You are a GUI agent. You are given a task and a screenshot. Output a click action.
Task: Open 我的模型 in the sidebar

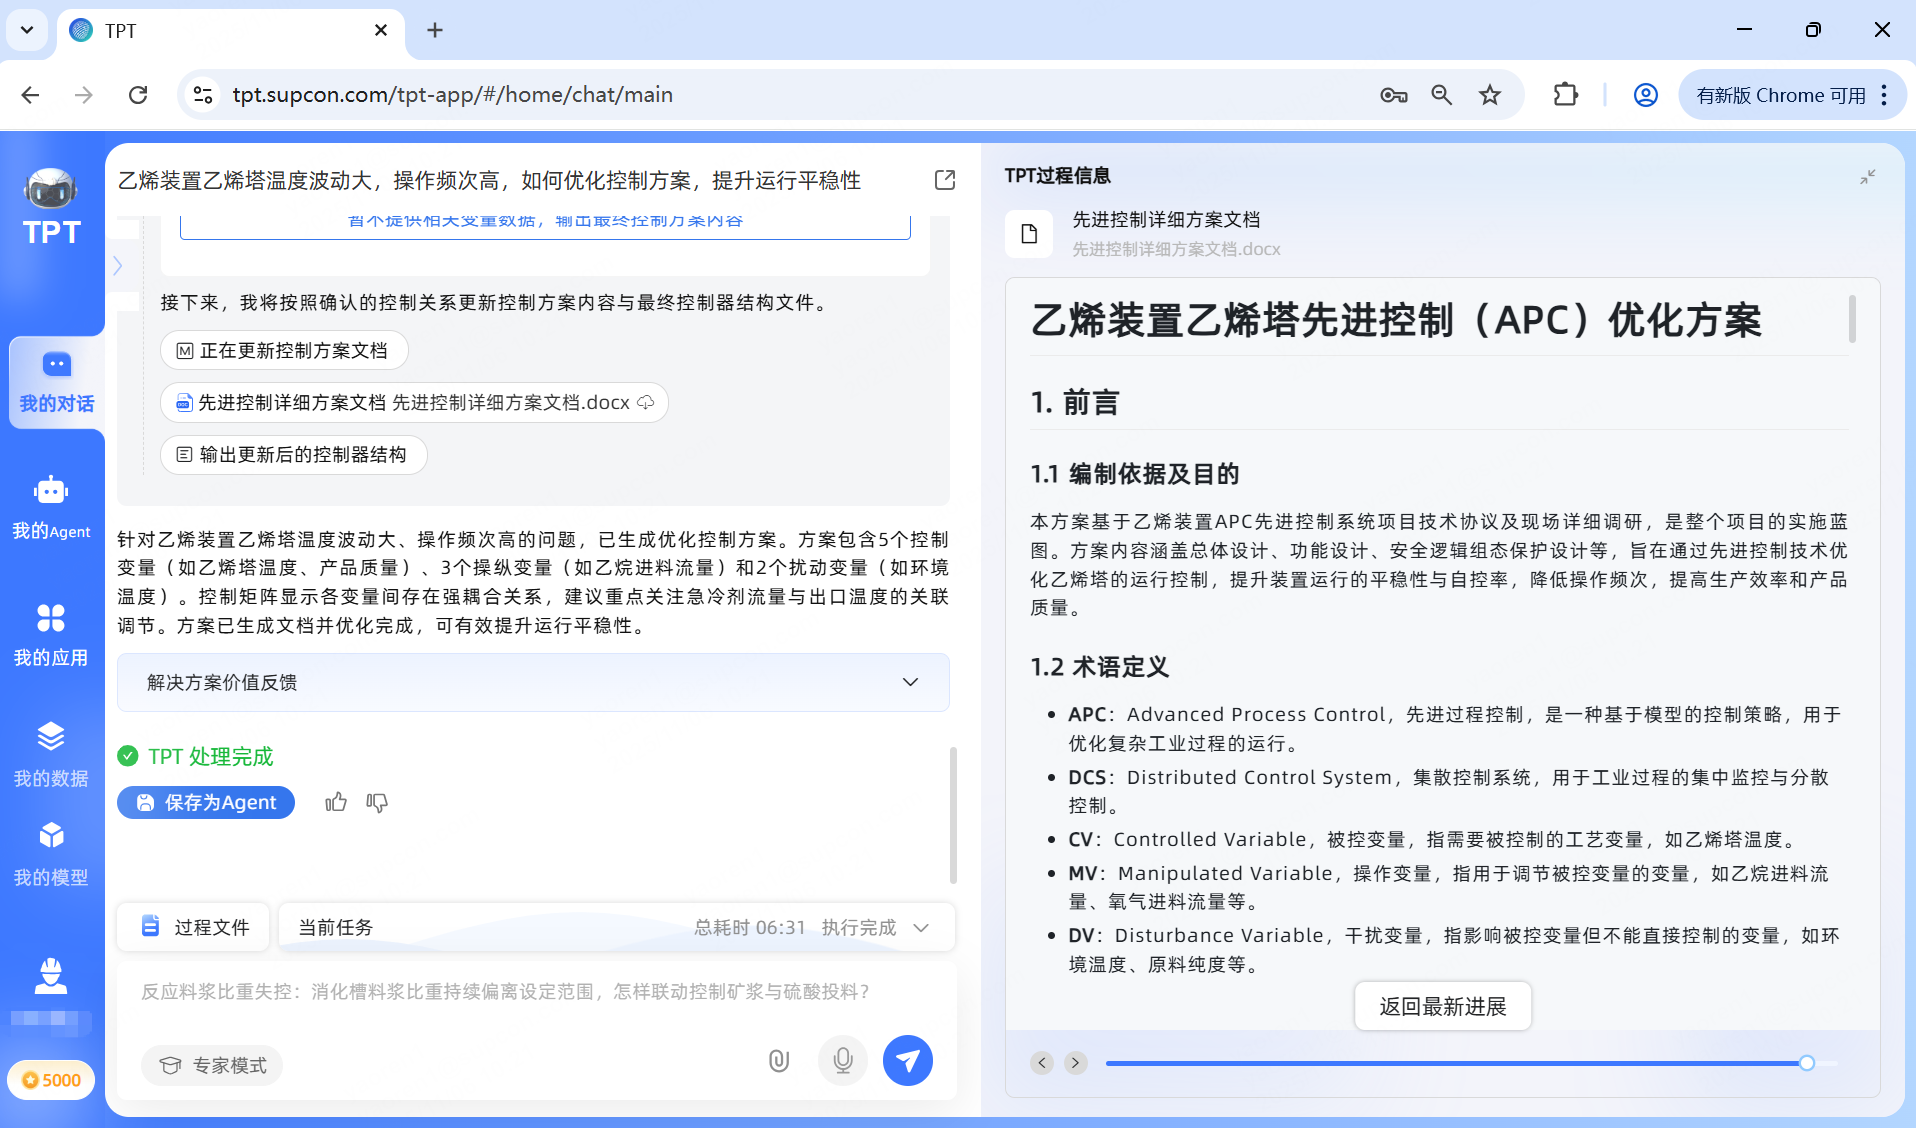[51, 853]
